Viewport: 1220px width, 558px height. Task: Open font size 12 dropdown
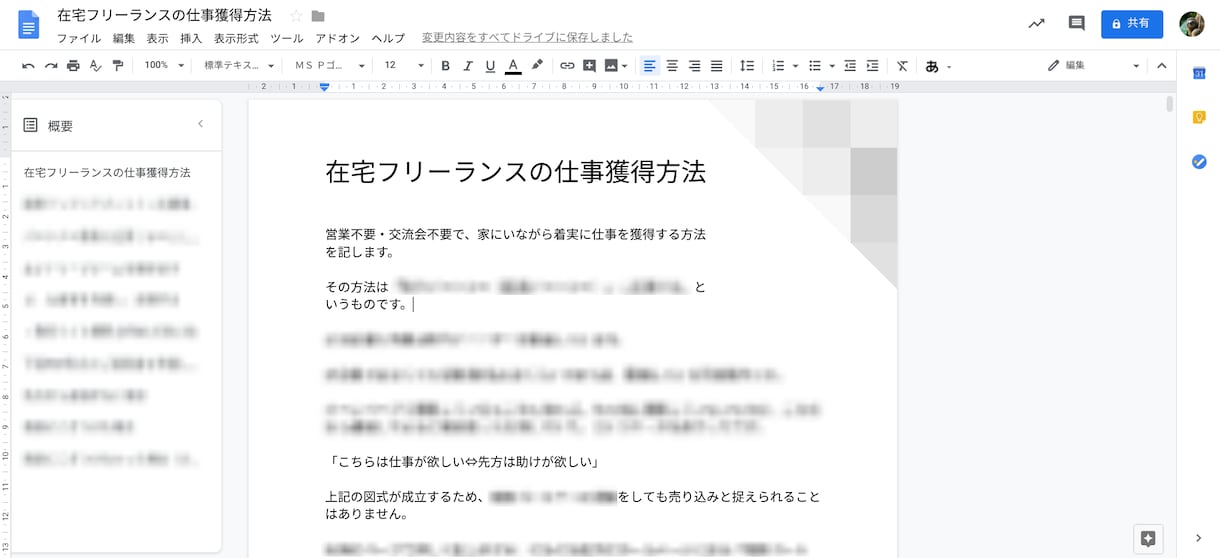(404, 65)
